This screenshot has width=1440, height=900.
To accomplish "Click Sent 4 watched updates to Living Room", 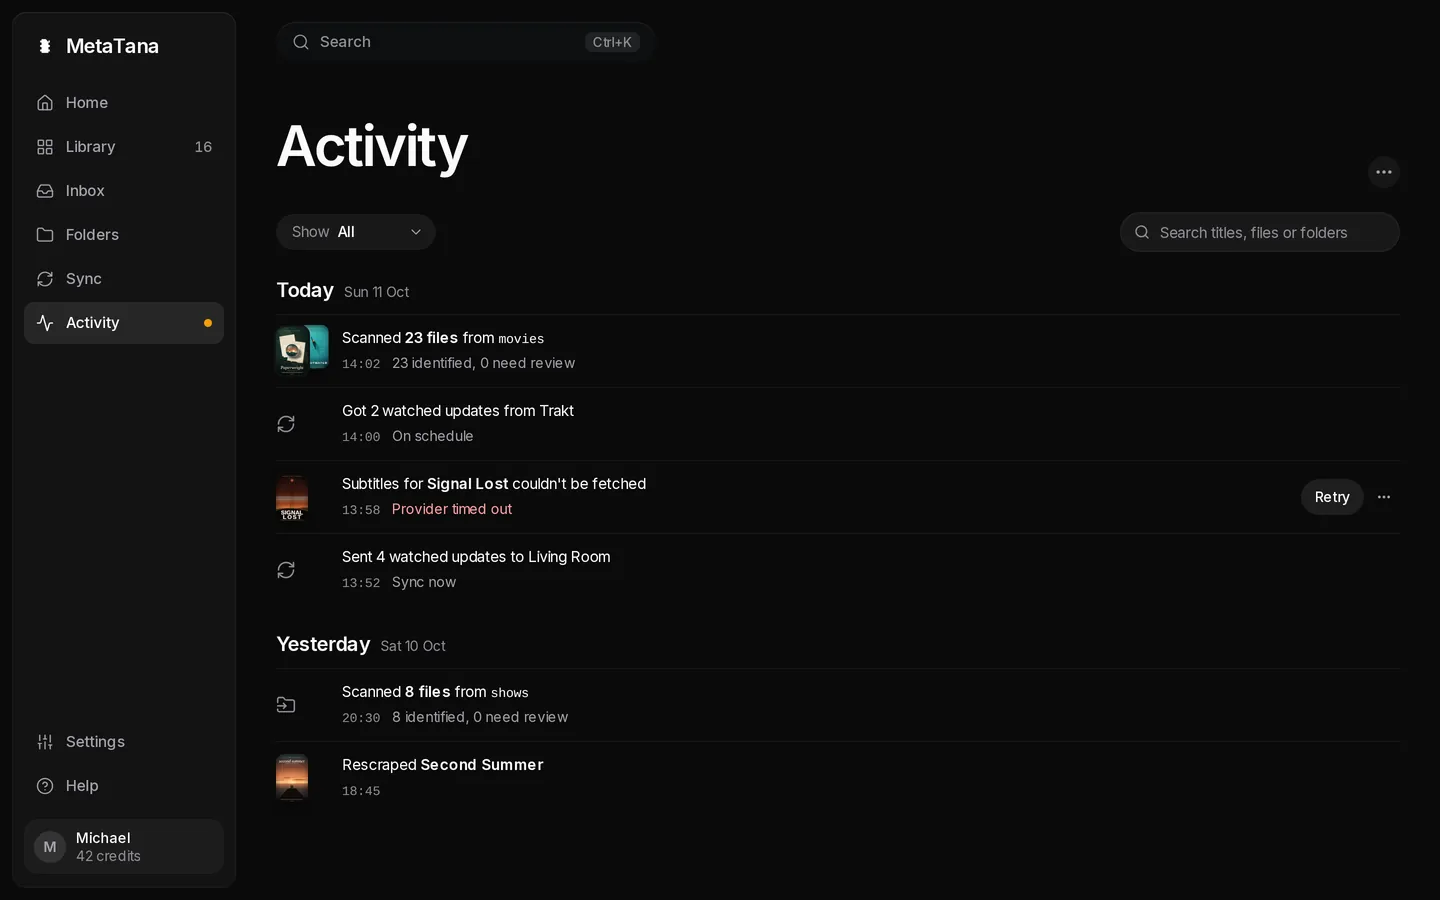I will [x=476, y=557].
